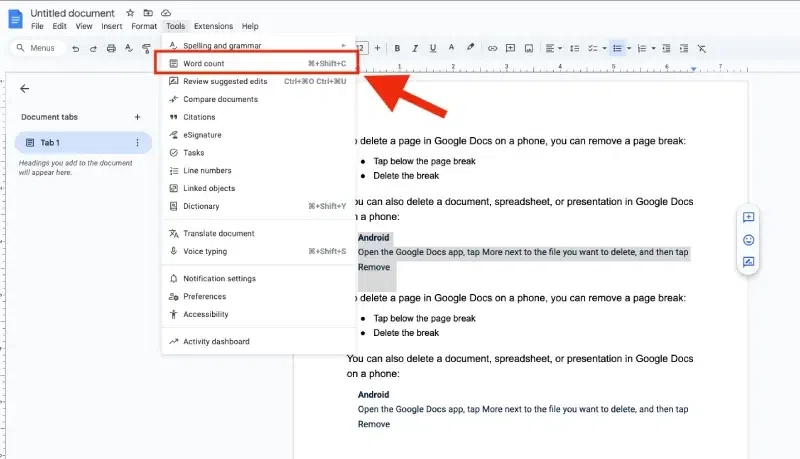800x459 pixels.
Task: Close the open Tools menu
Action: tap(175, 26)
